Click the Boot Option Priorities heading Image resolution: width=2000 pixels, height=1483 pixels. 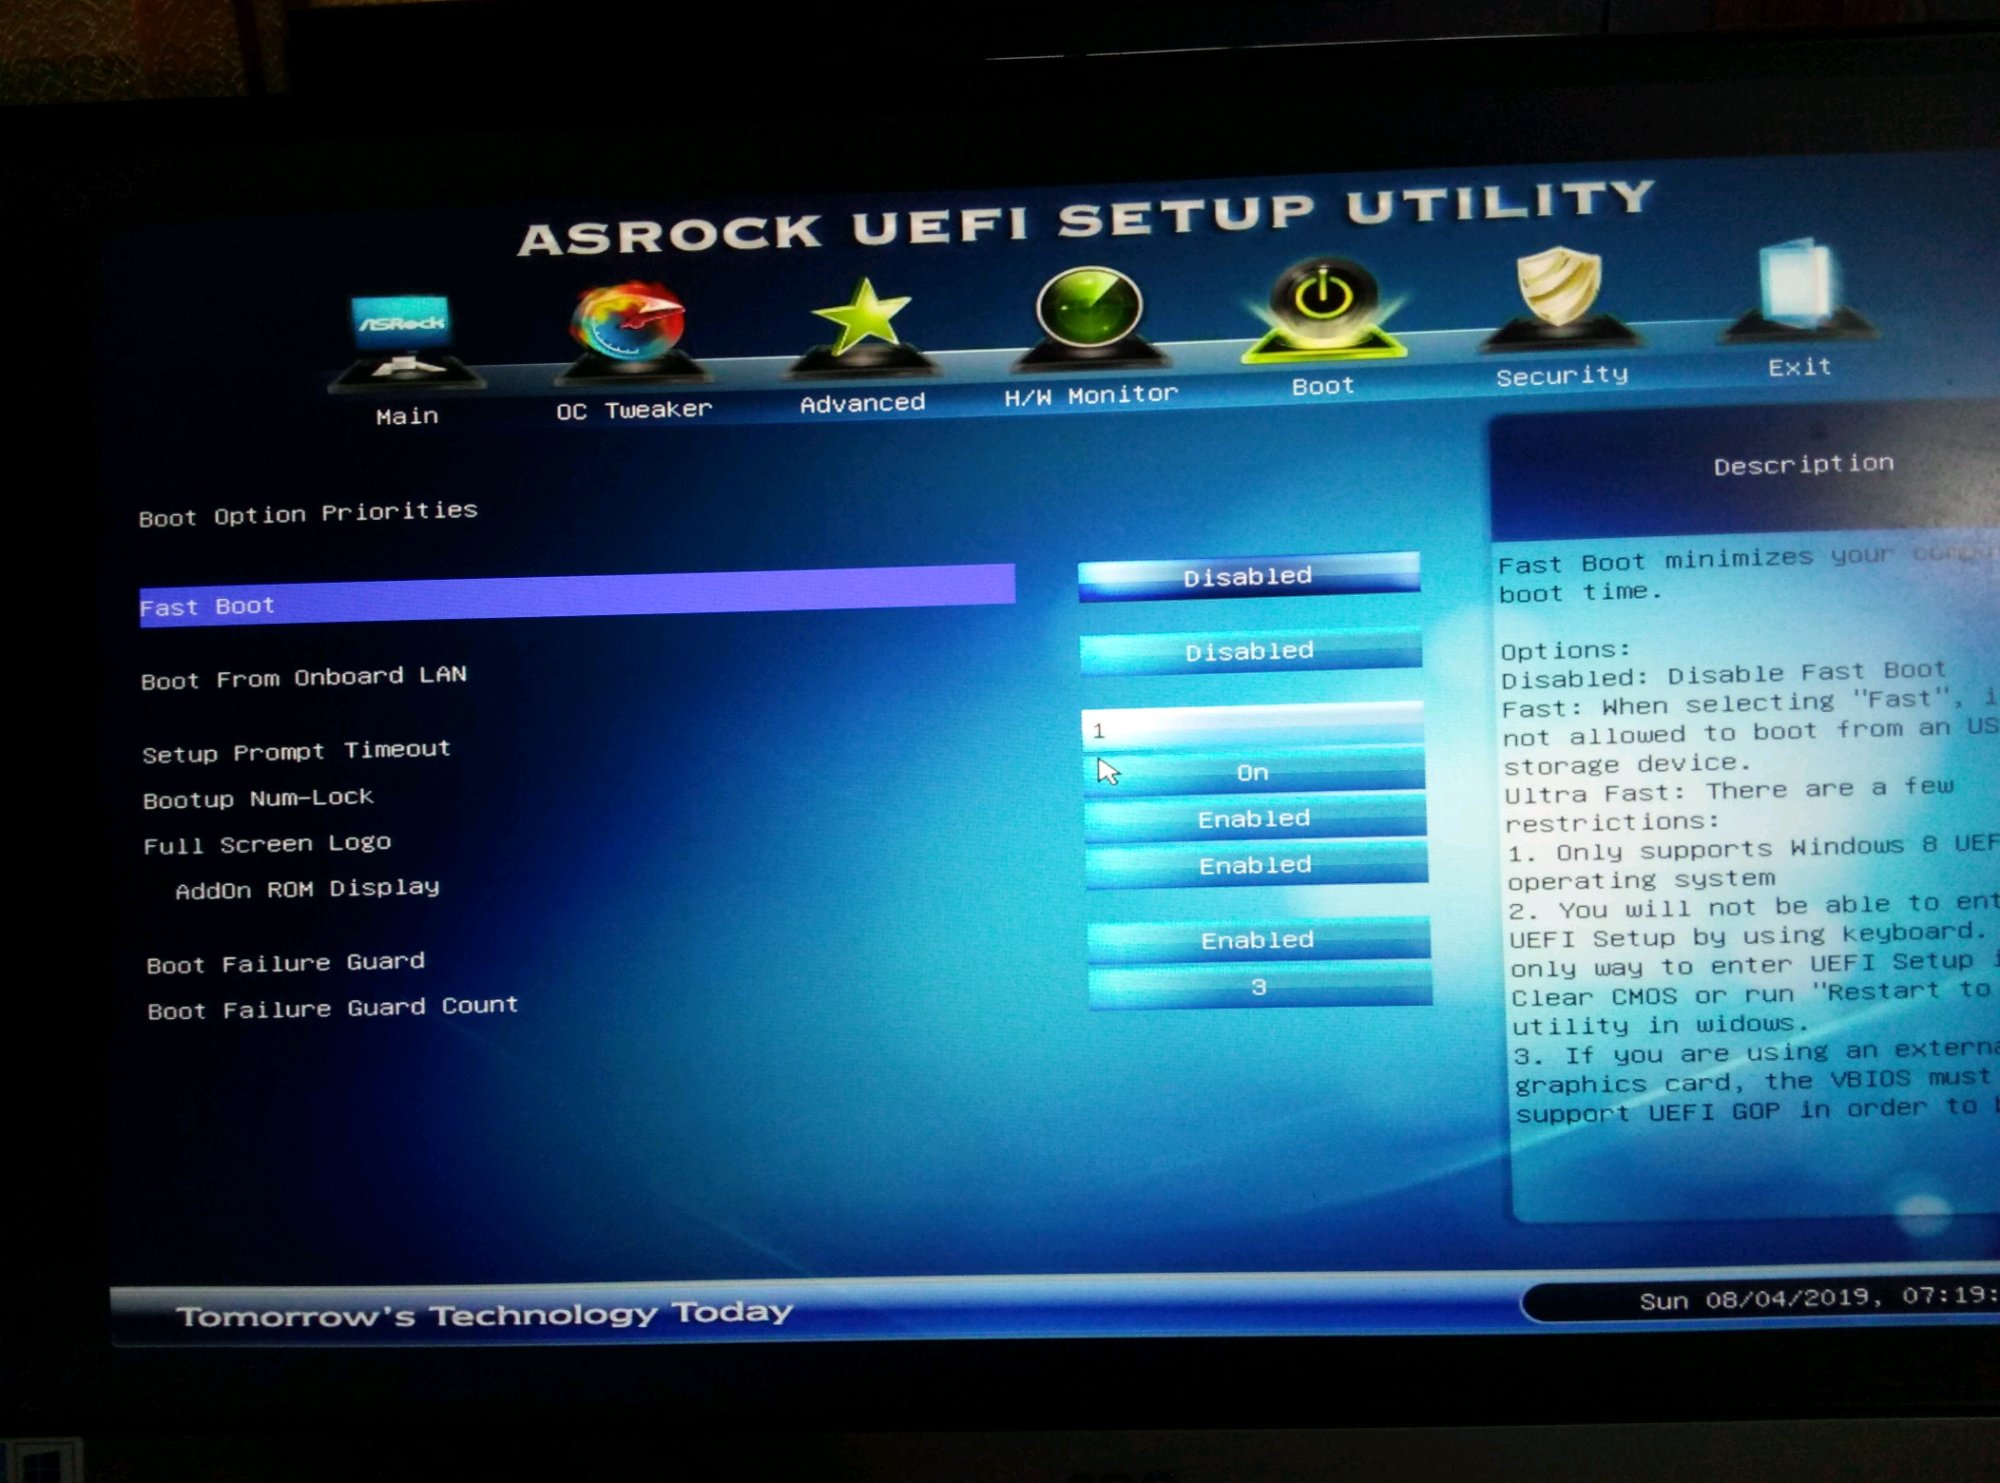(308, 514)
